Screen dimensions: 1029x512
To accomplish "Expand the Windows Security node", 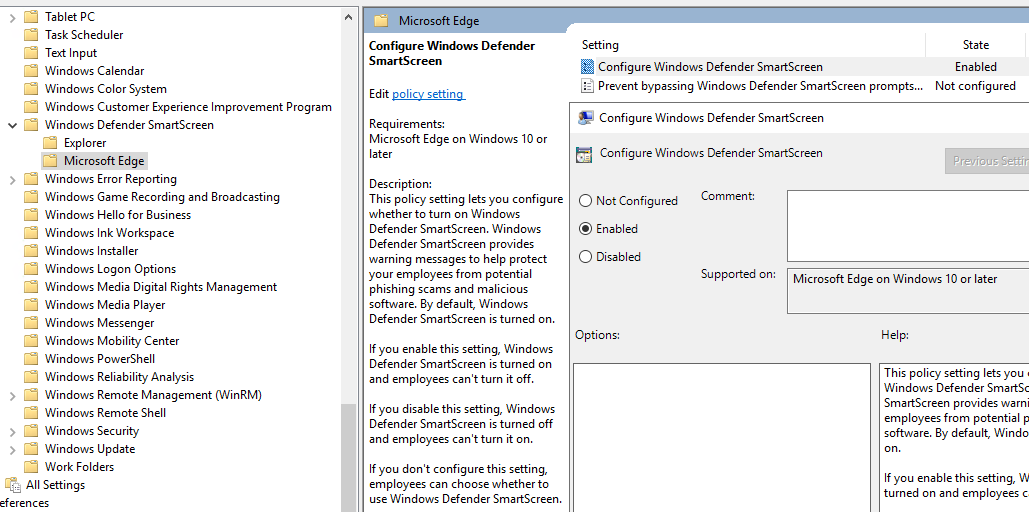I will click(x=12, y=431).
